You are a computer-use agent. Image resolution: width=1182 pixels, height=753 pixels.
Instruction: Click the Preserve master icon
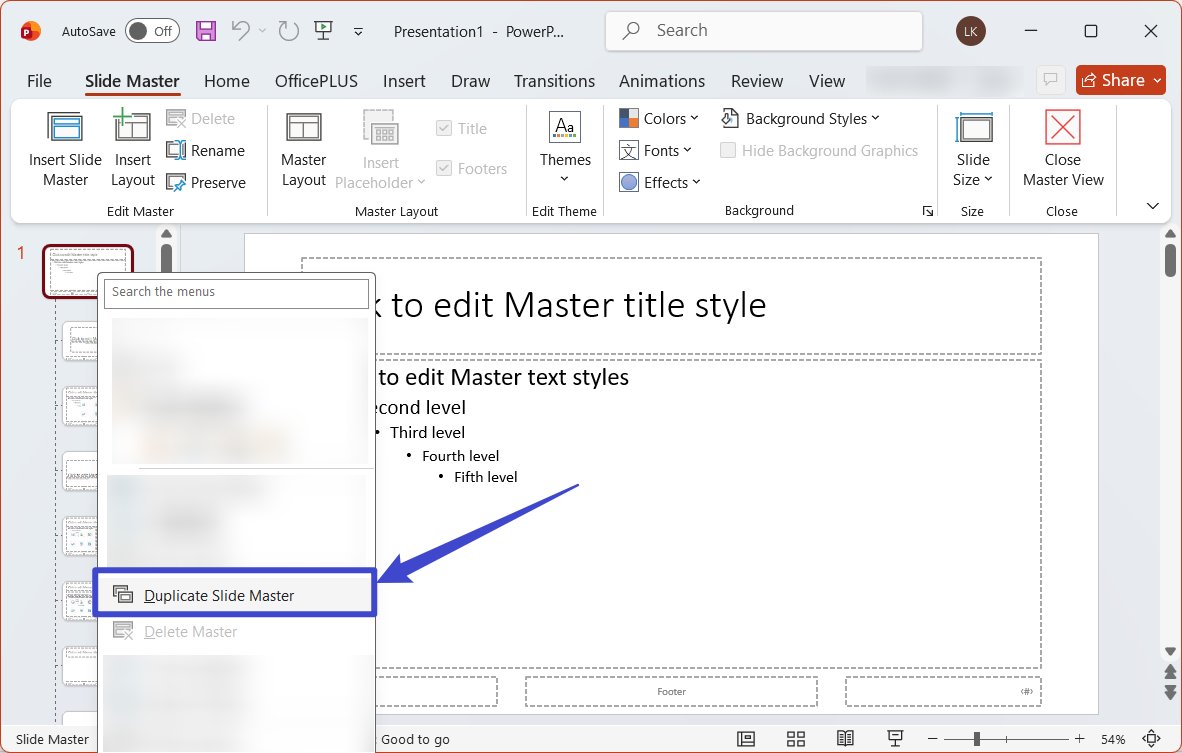[176, 182]
